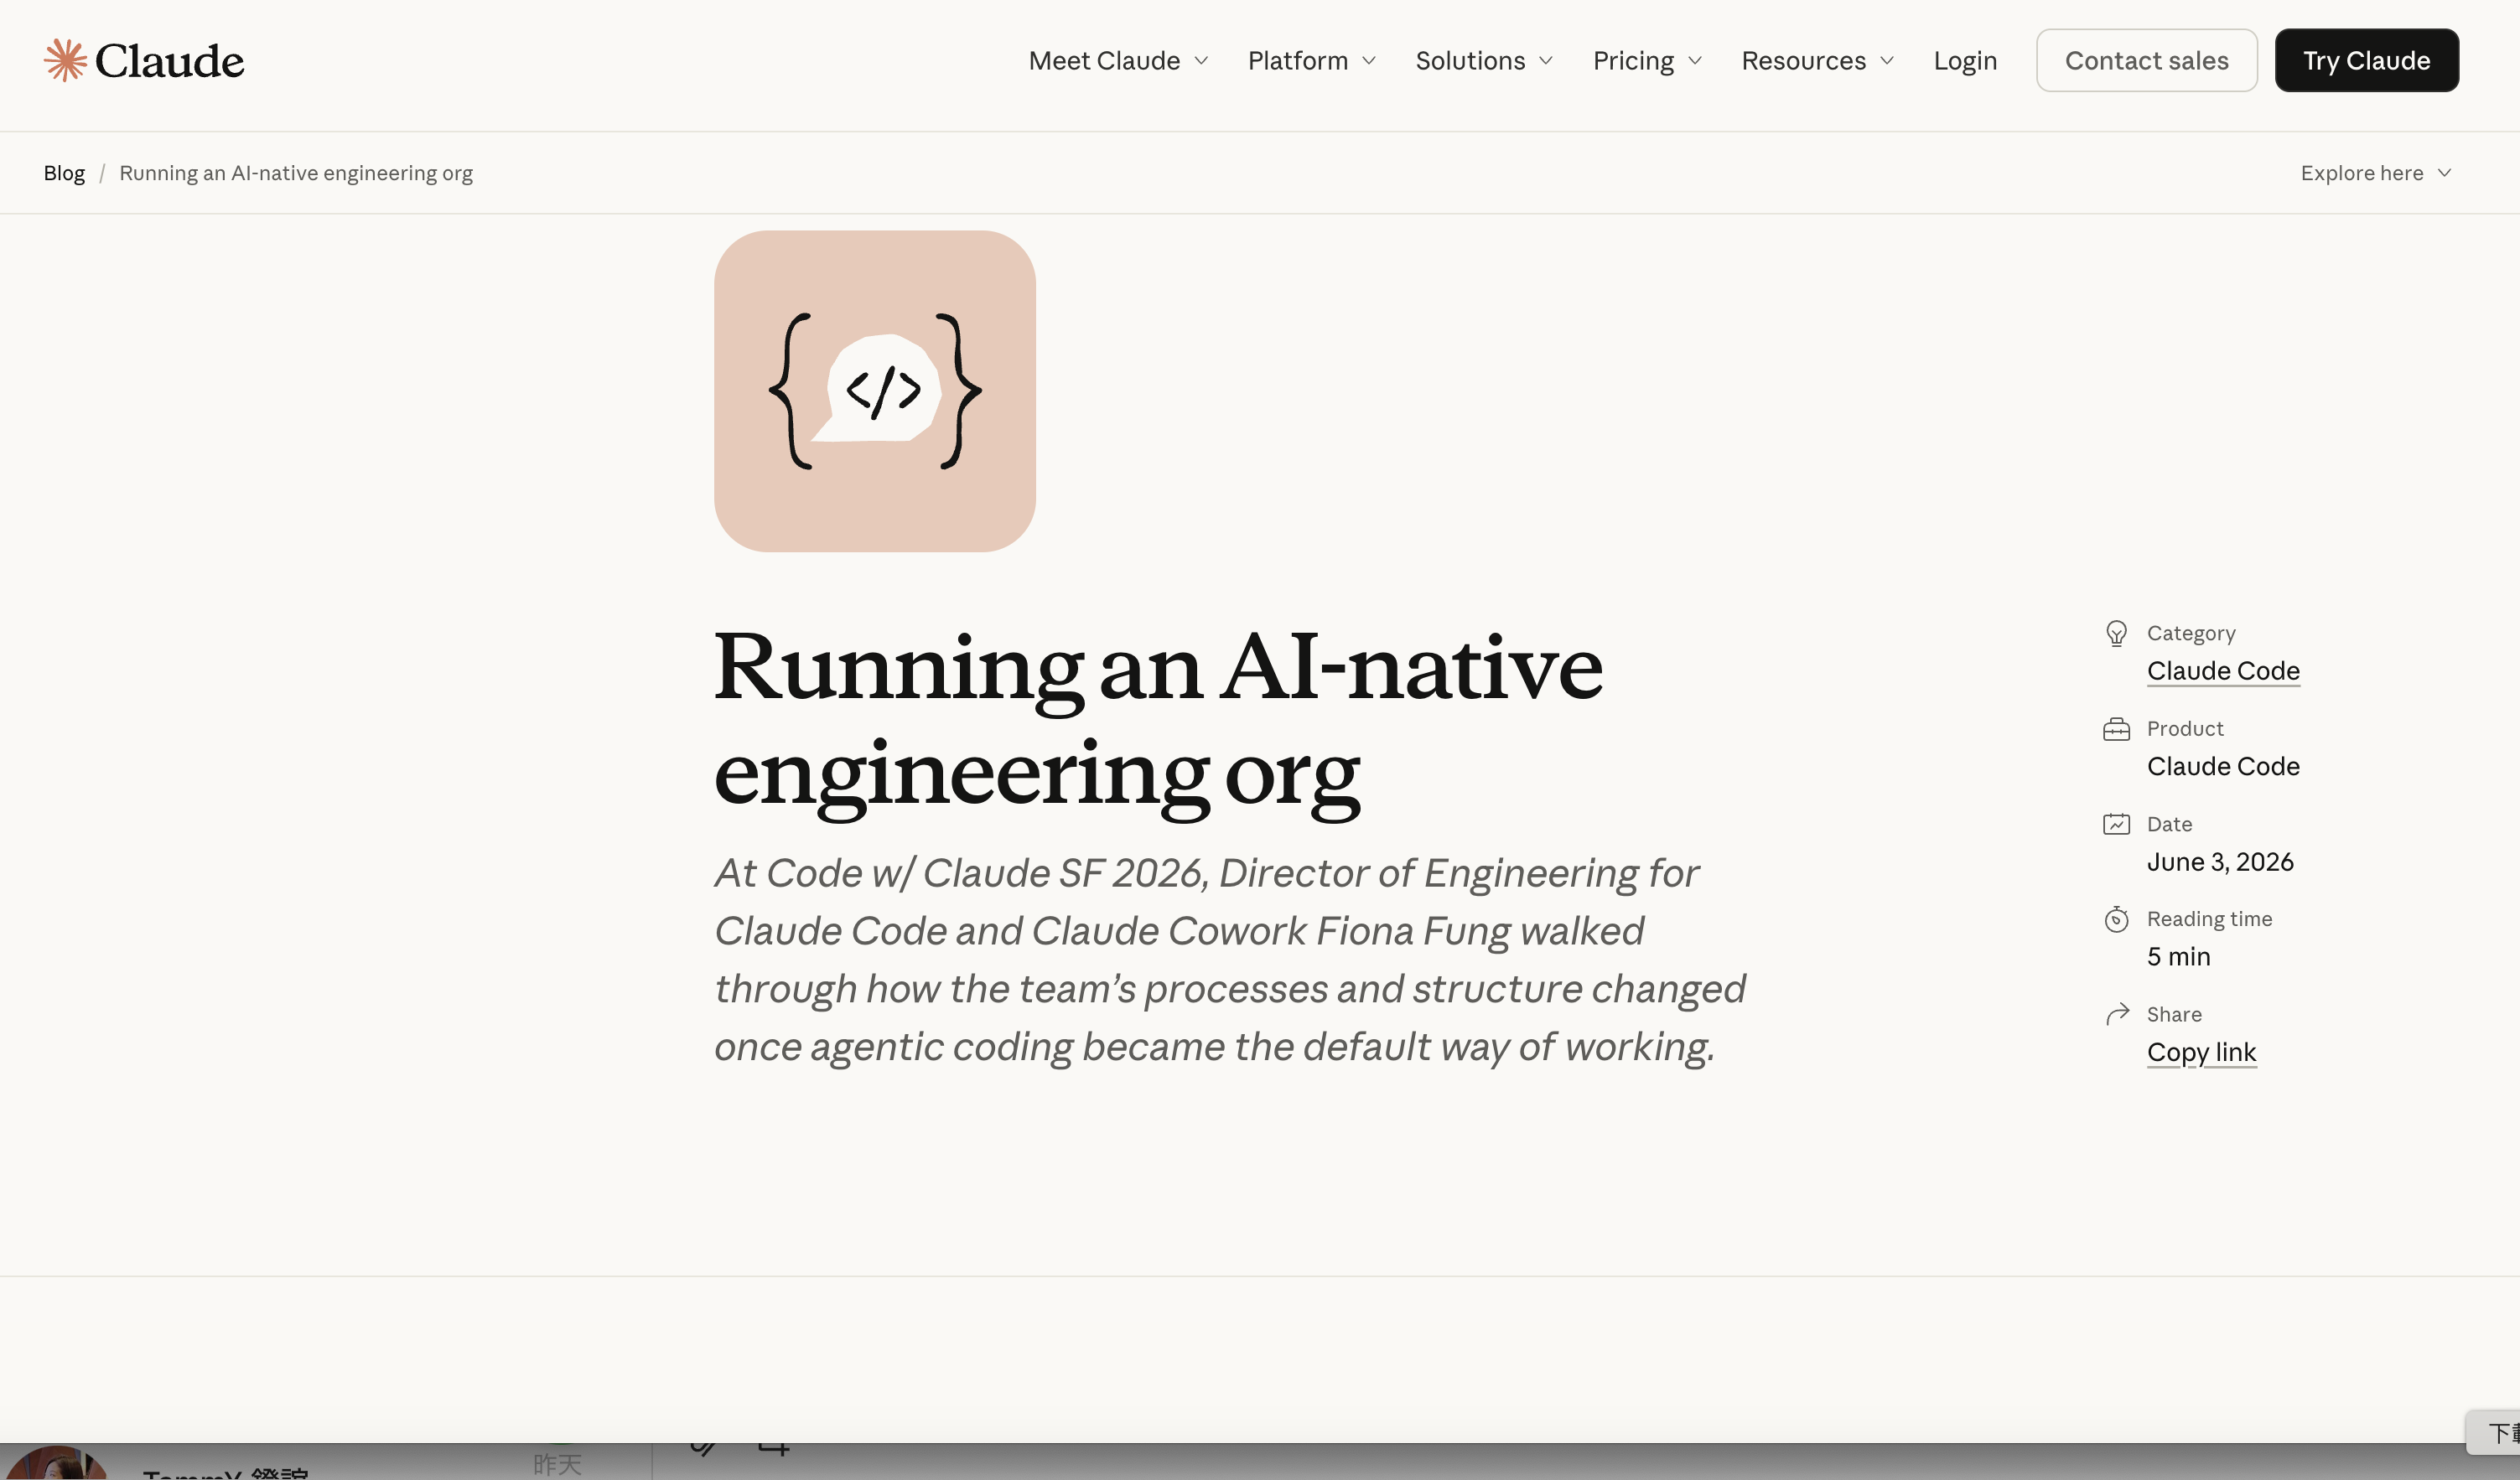Click the Reading time label

pyautogui.click(x=2209, y=919)
